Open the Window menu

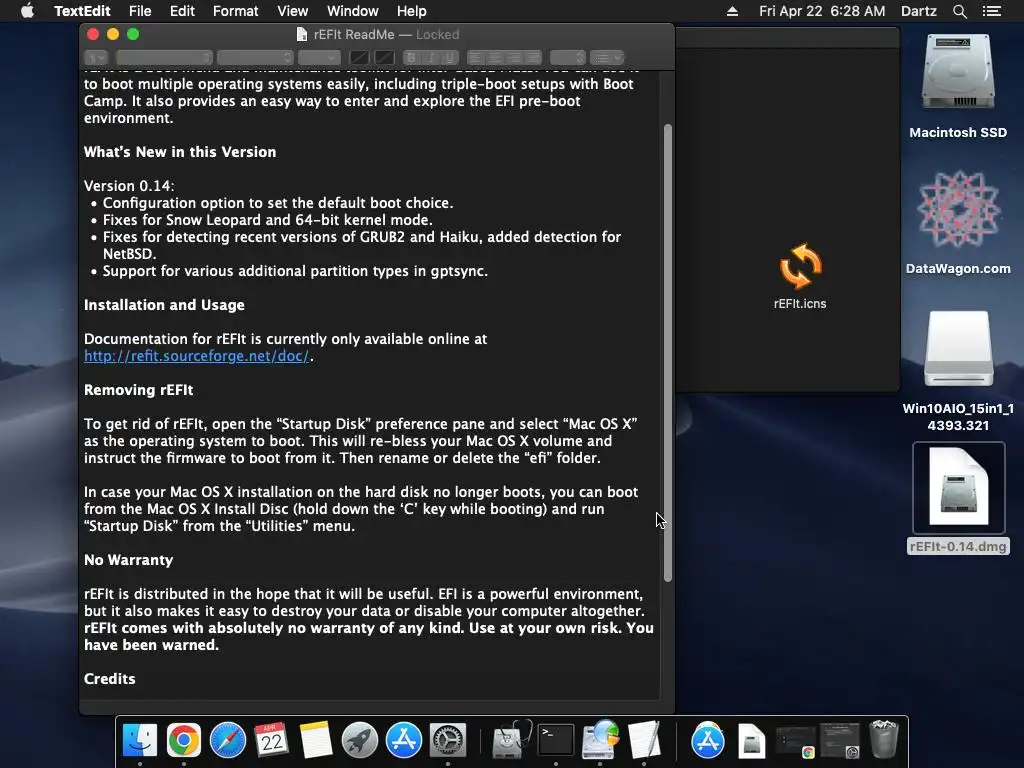tap(353, 11)
